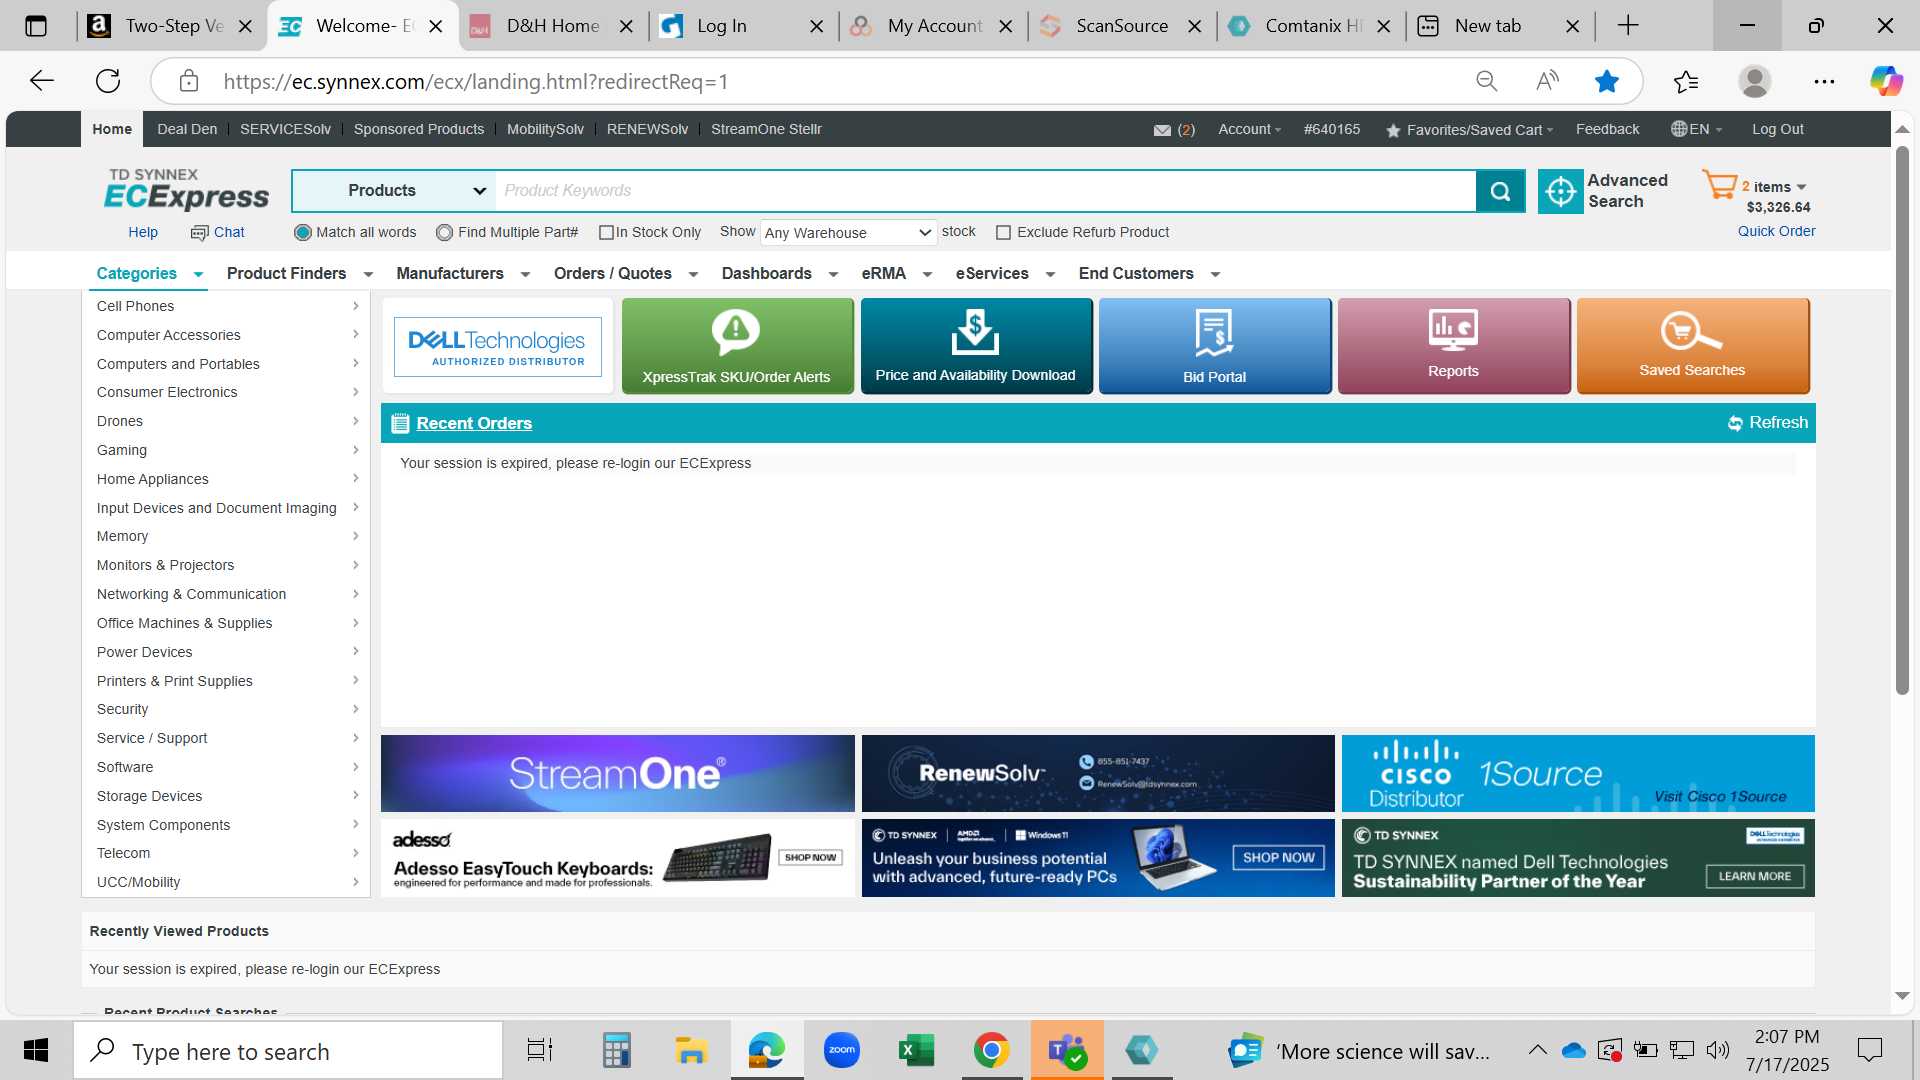Click the Windows taskbar search box

click(288, 1051)
